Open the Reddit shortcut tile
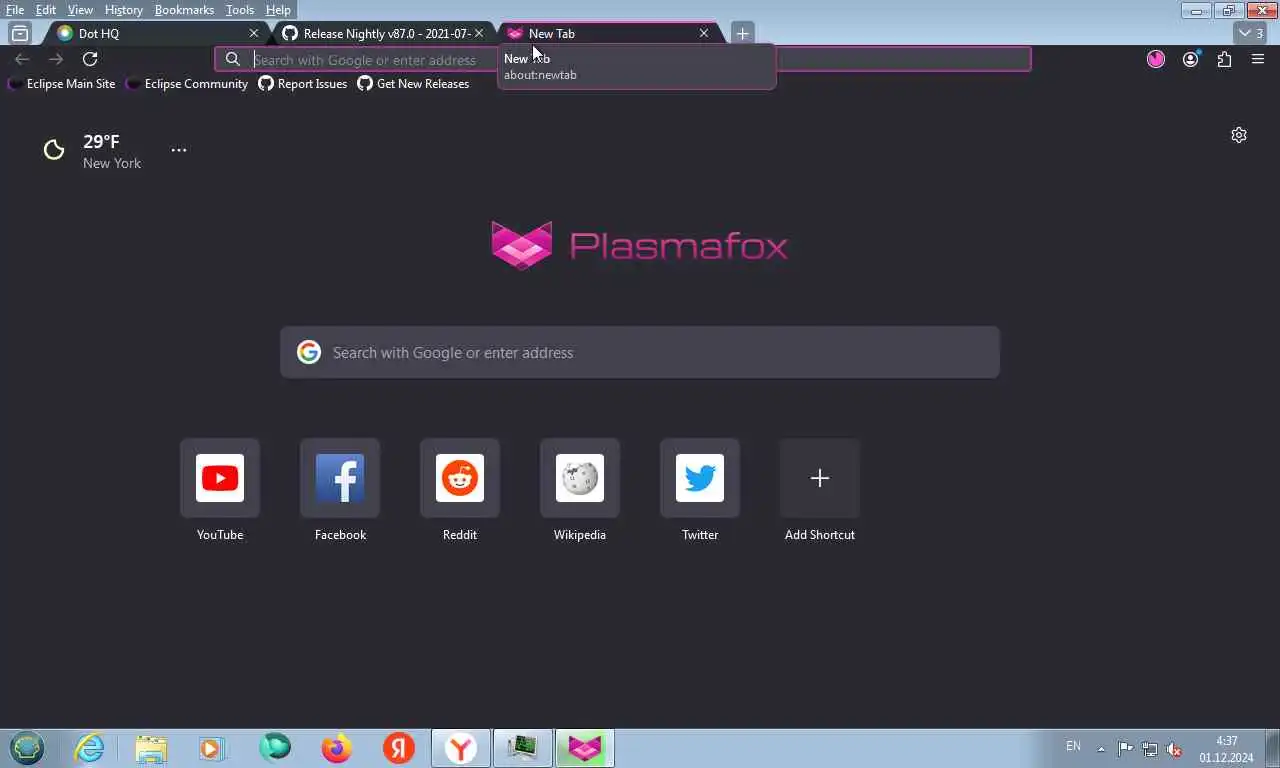Viewport: 1280px width, 768px height. [x=460, y=478]
